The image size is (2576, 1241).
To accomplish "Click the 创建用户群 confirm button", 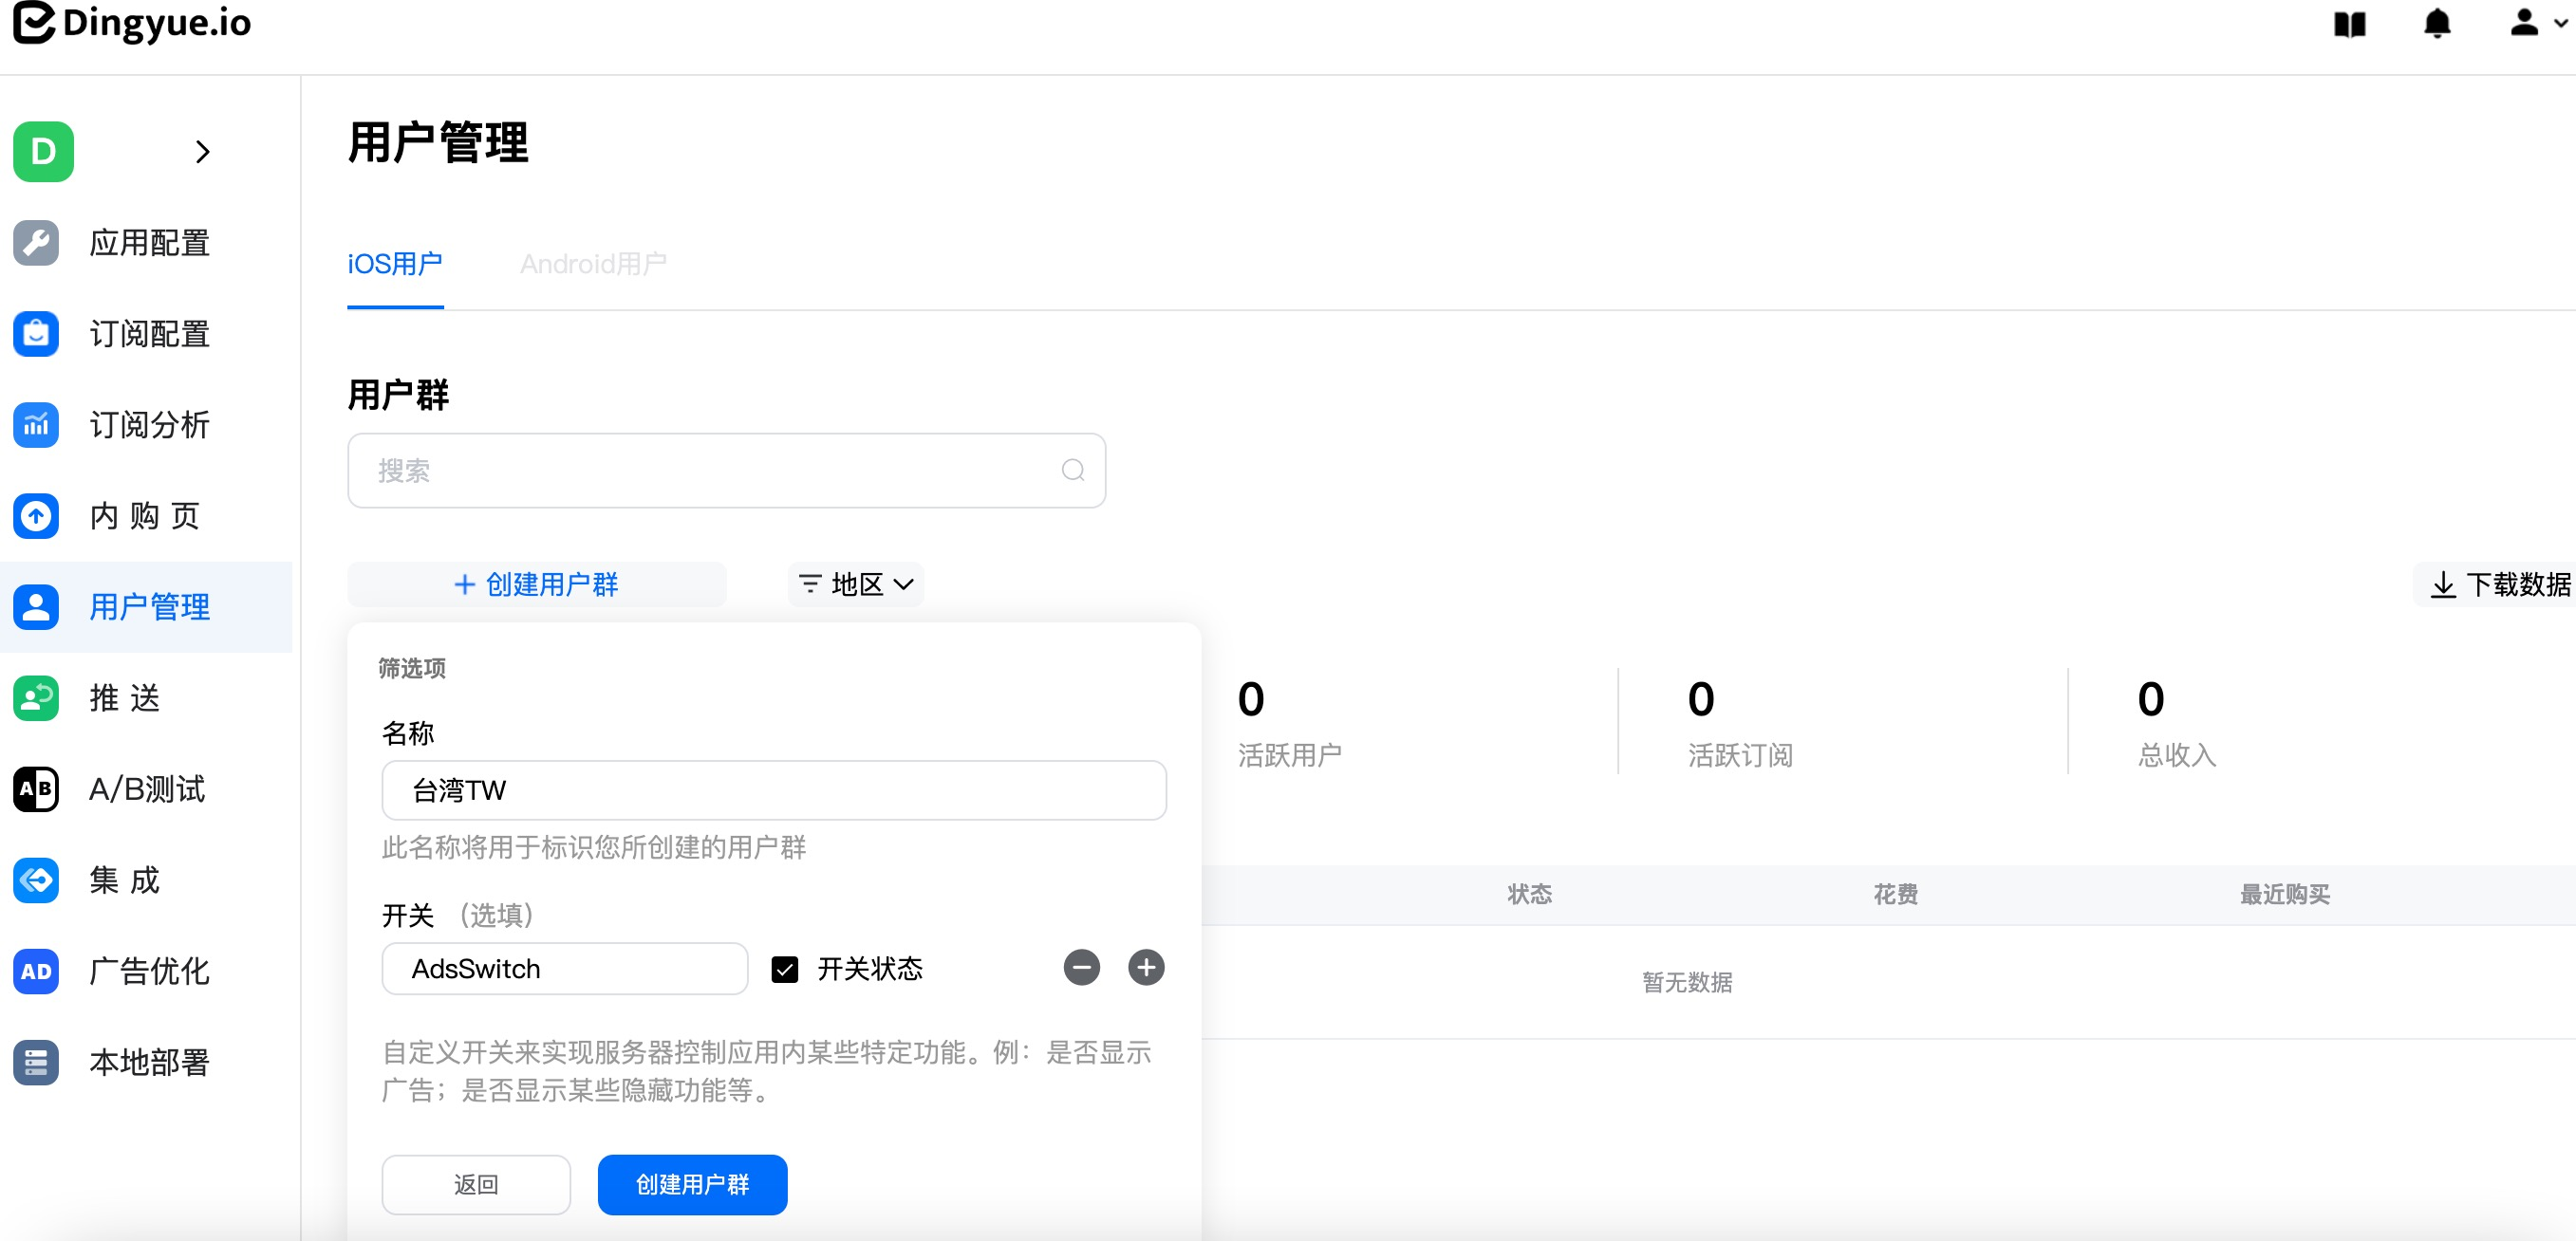I will pyautogui.click(x=691, y=1184).
